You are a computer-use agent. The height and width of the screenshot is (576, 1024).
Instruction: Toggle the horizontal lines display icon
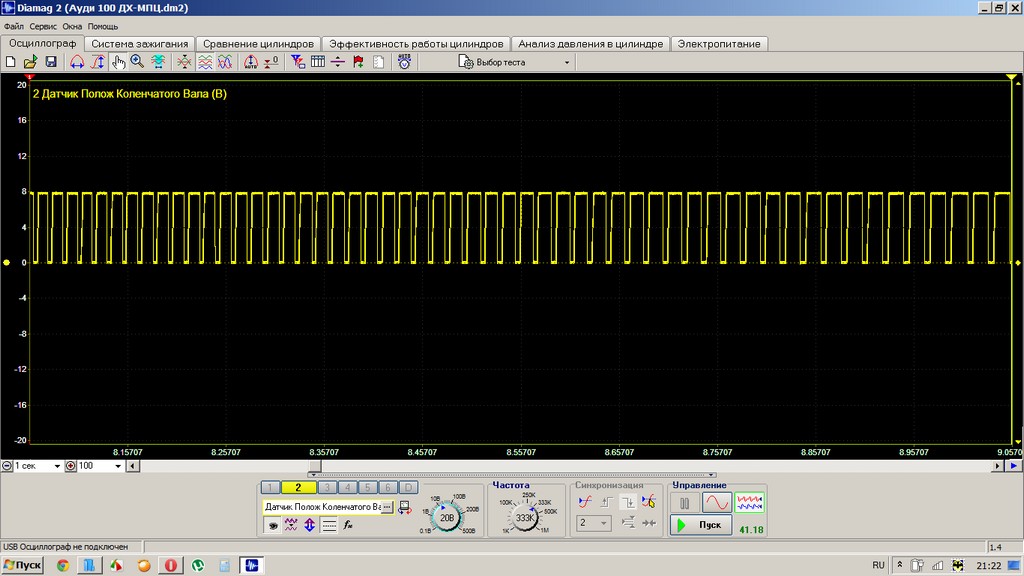[329, 525]
